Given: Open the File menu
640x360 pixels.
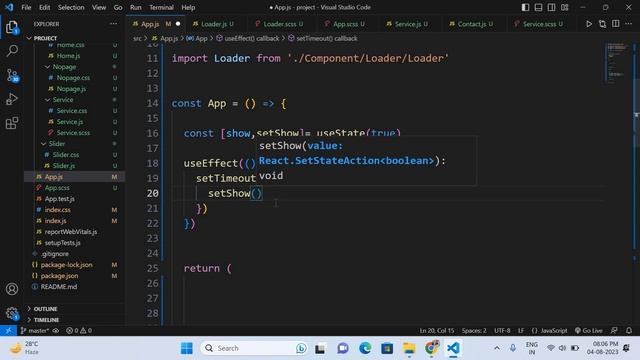Looking at the screenshot, I should pyautogui.click(x=26, y=7).
